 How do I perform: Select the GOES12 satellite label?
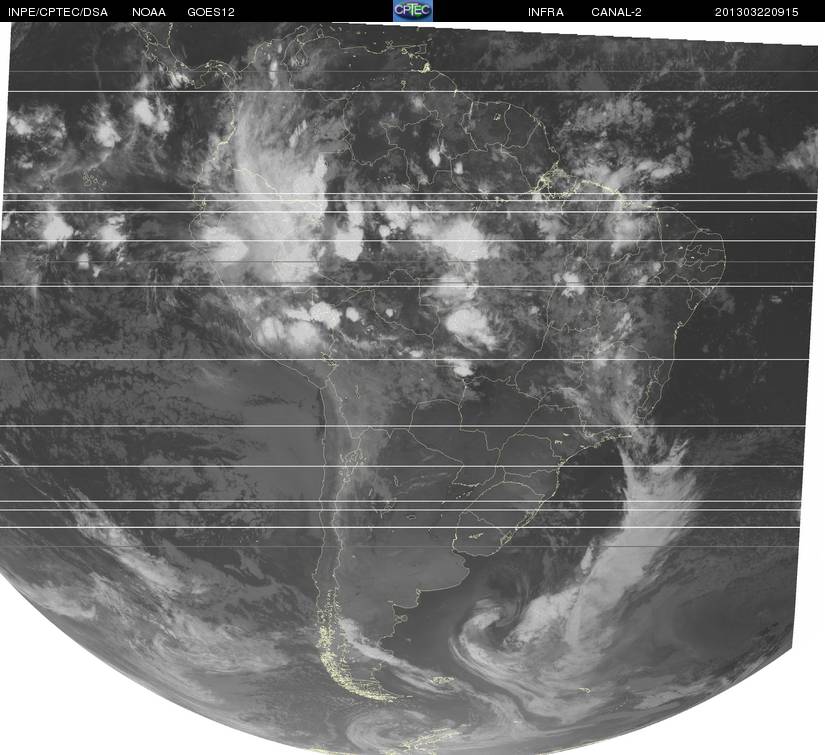(211, 12)
